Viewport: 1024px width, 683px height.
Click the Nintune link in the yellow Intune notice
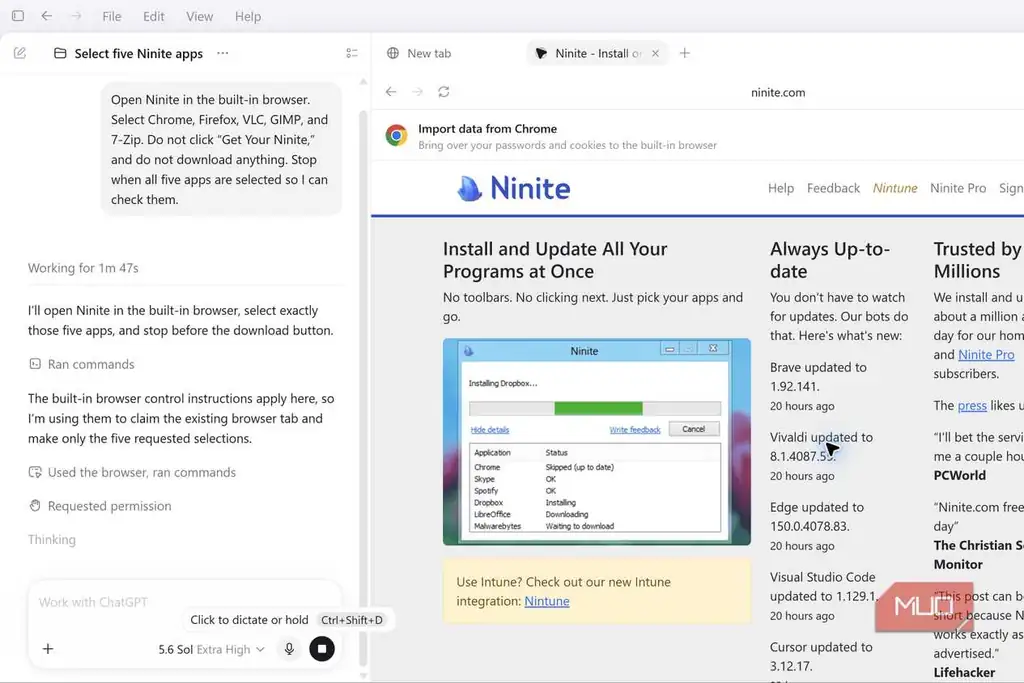(547, 601)
